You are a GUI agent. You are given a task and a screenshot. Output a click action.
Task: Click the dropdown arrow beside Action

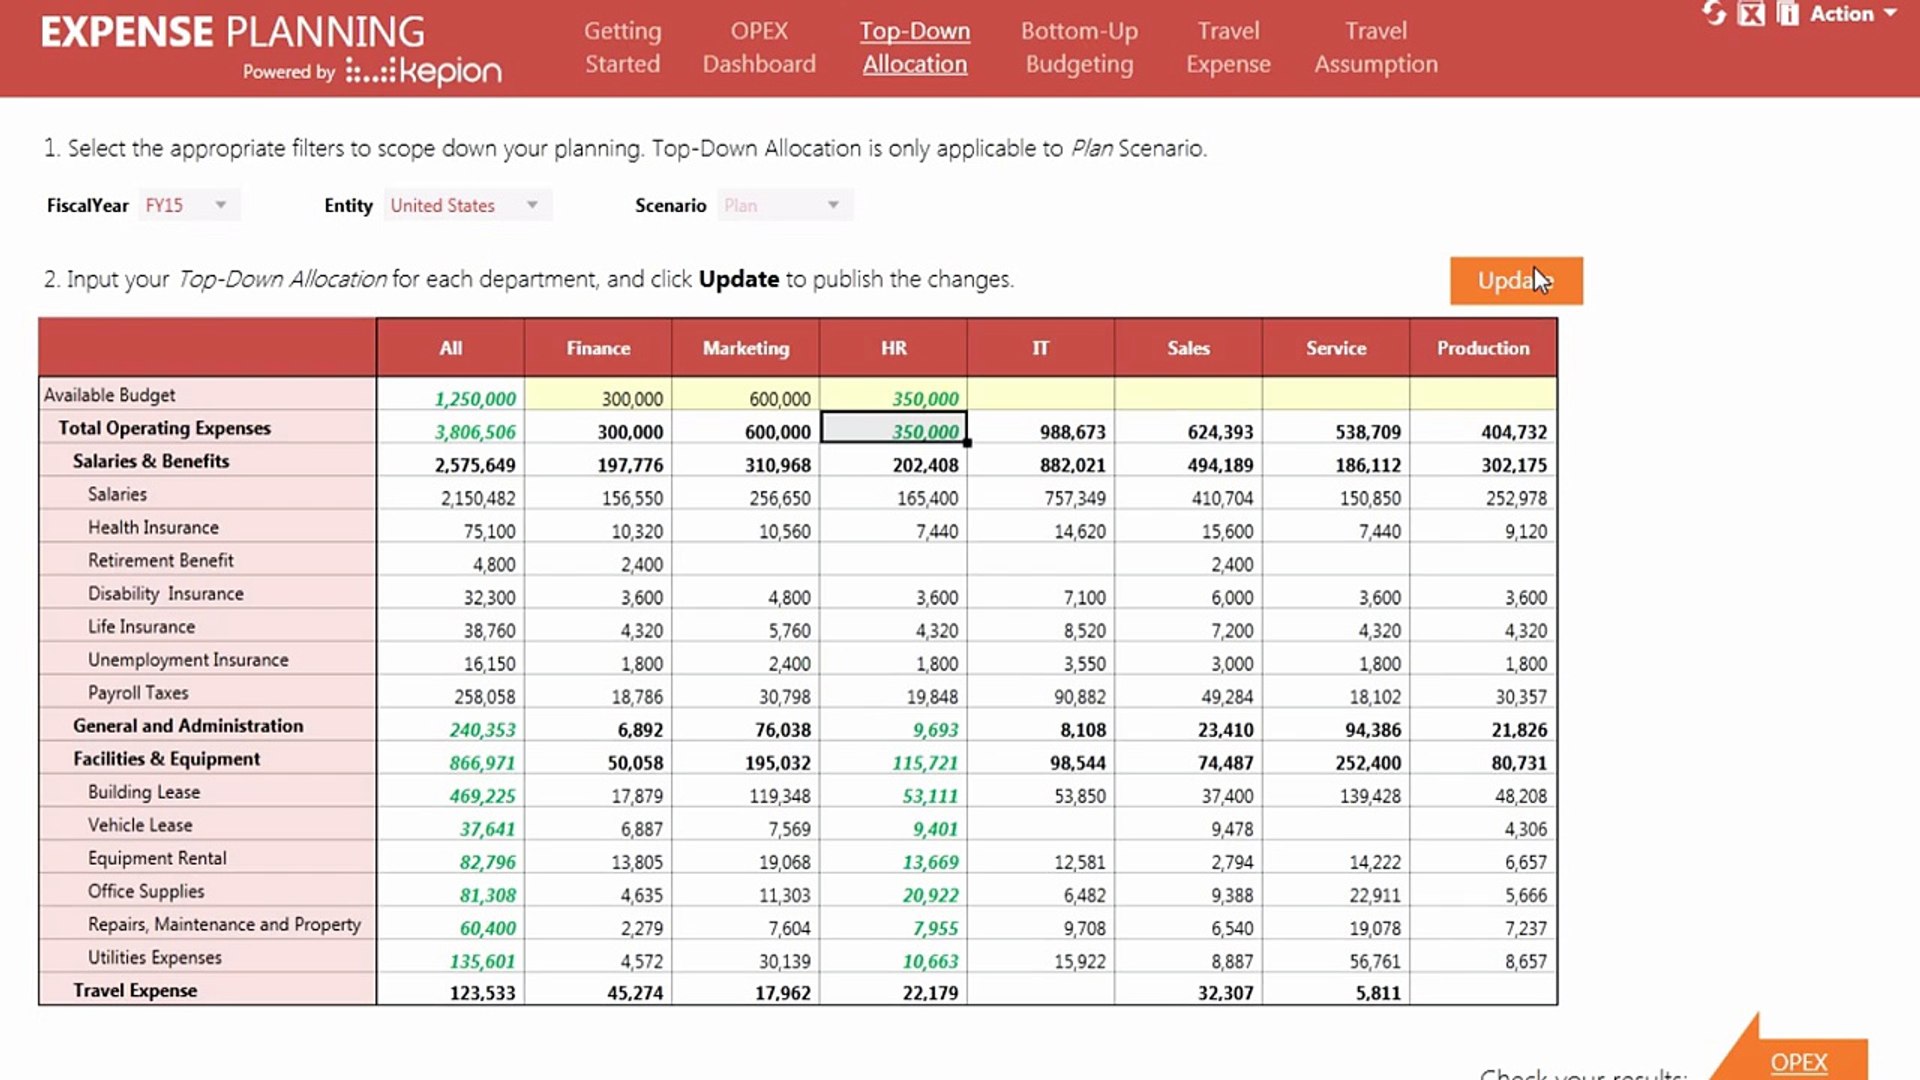(1890, 15)
